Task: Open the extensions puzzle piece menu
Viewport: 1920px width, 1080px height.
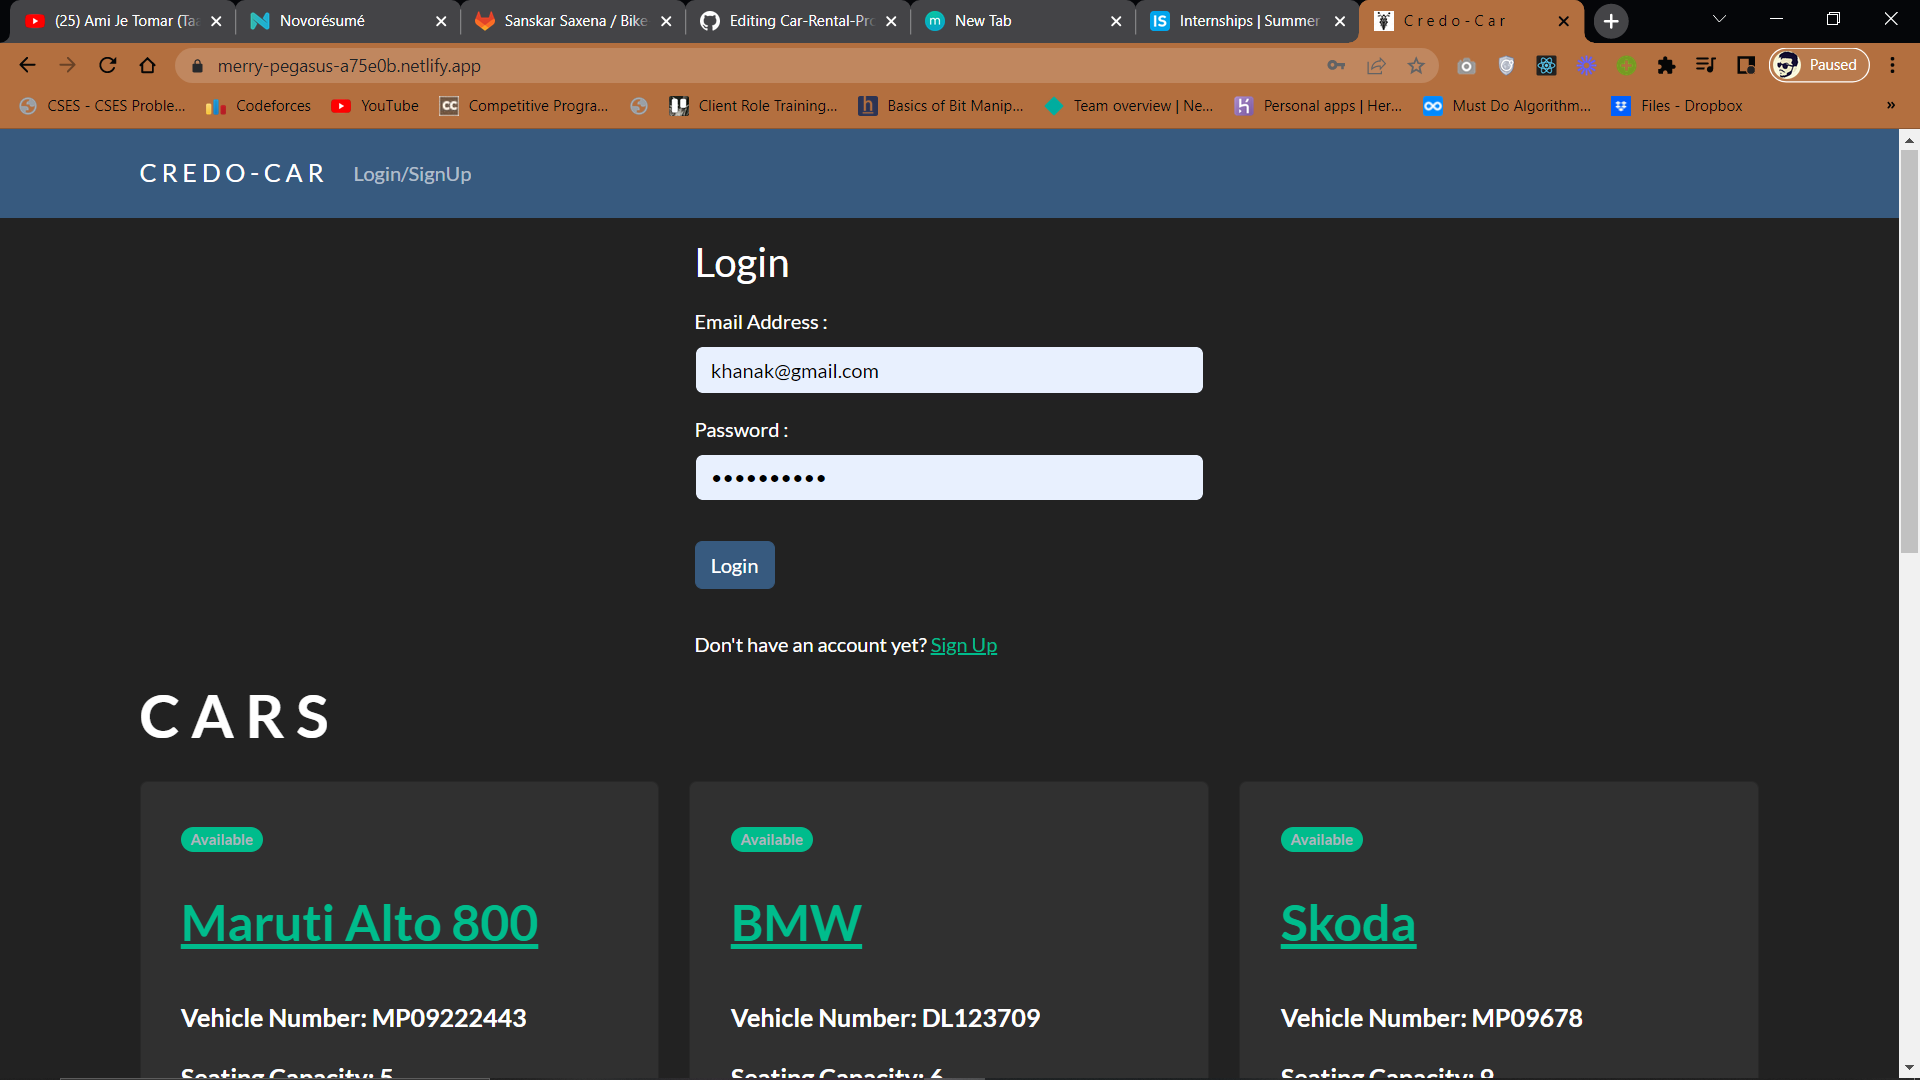Action: coord(1666,66)
